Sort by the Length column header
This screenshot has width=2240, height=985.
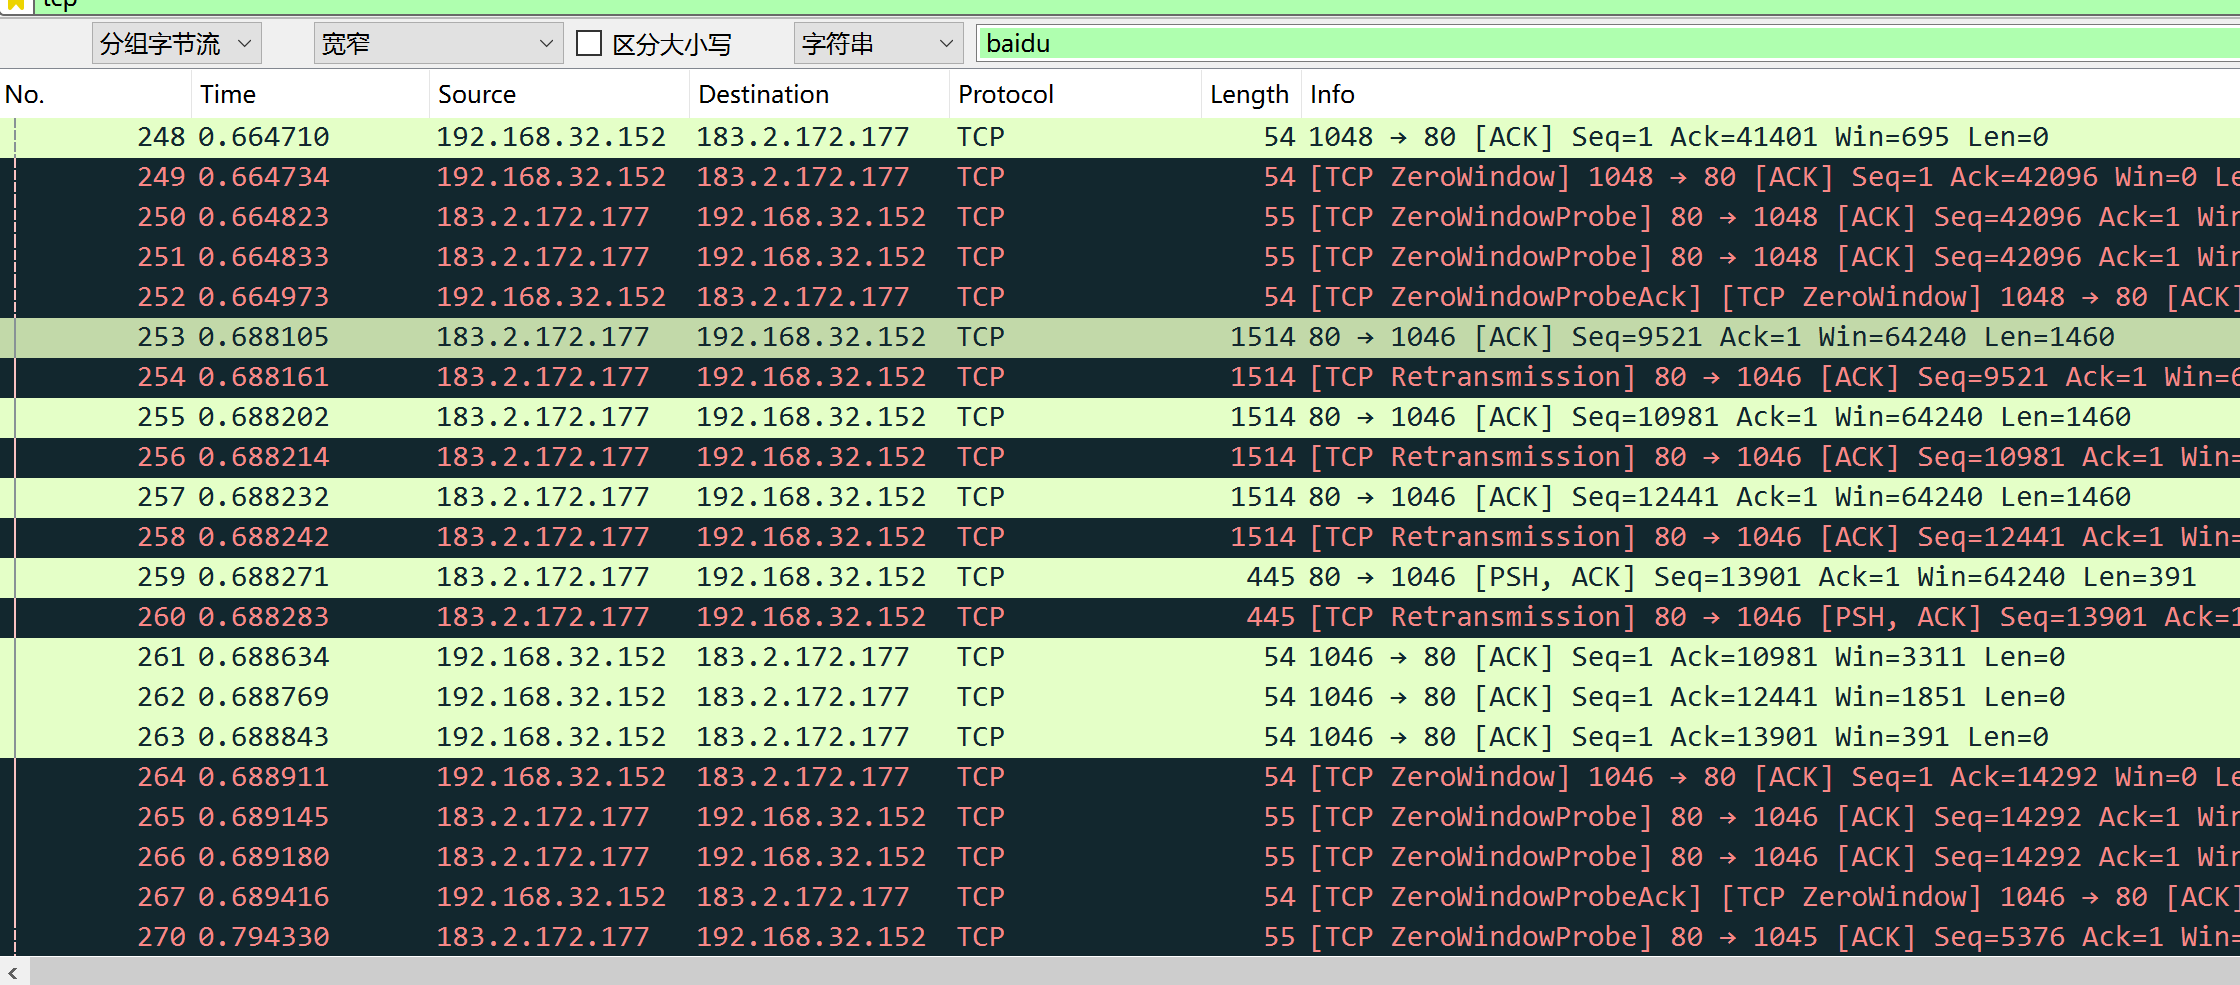coord(1249,95)
